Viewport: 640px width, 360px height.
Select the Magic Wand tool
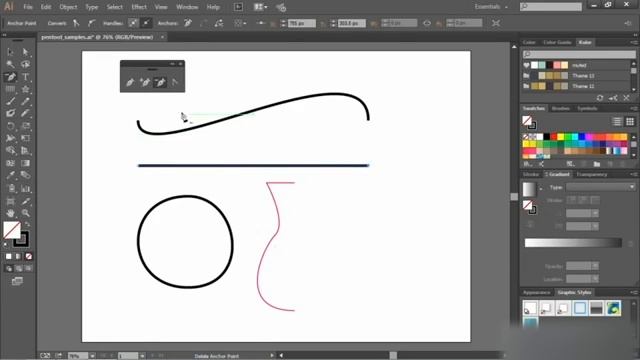11,64
